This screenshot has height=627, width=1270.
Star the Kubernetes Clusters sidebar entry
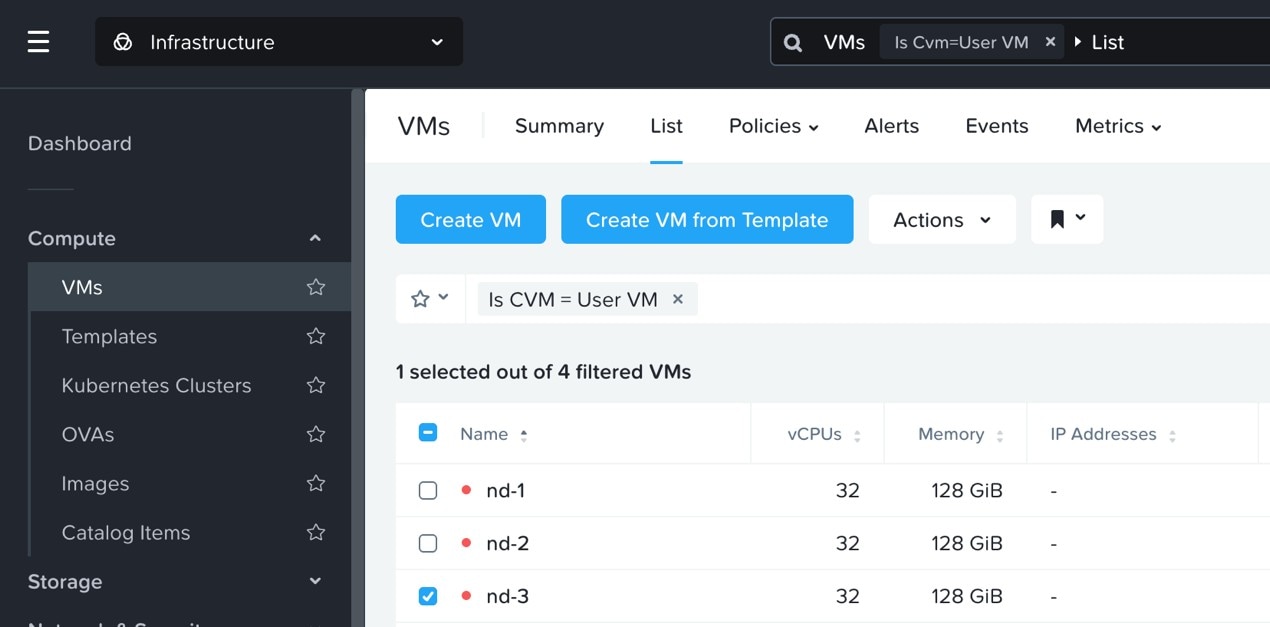[x=316, y=385]
